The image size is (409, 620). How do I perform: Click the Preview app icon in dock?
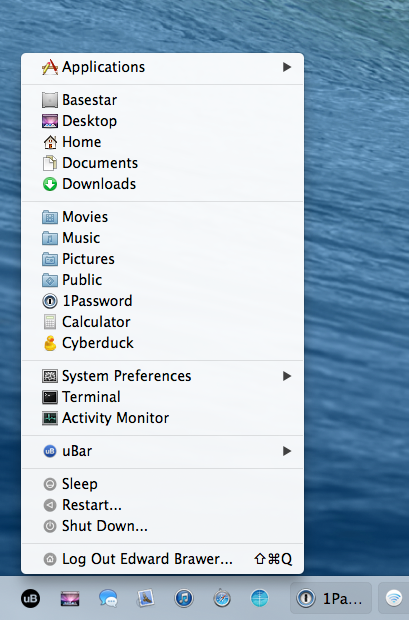tap(146, 598)
